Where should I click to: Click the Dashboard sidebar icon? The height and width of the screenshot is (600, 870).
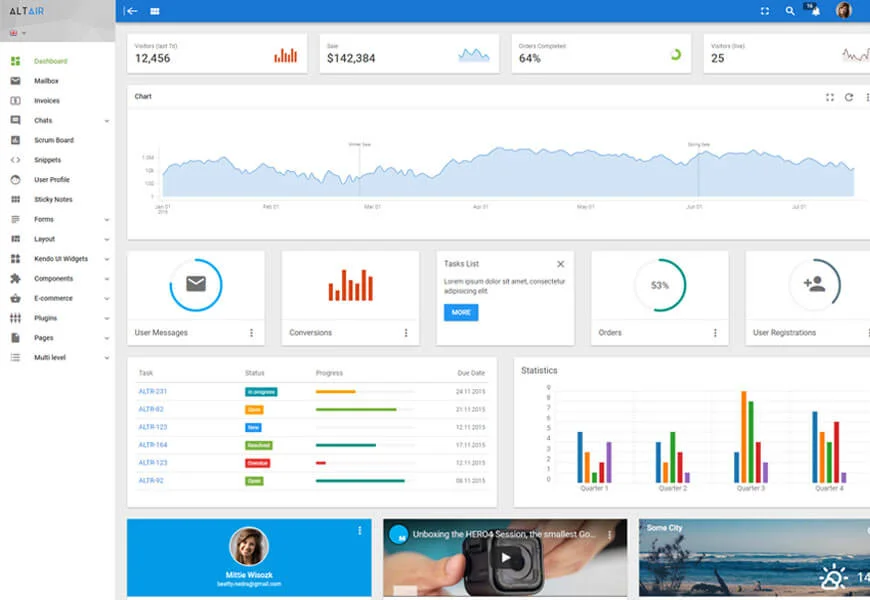[x=16, y=61]
